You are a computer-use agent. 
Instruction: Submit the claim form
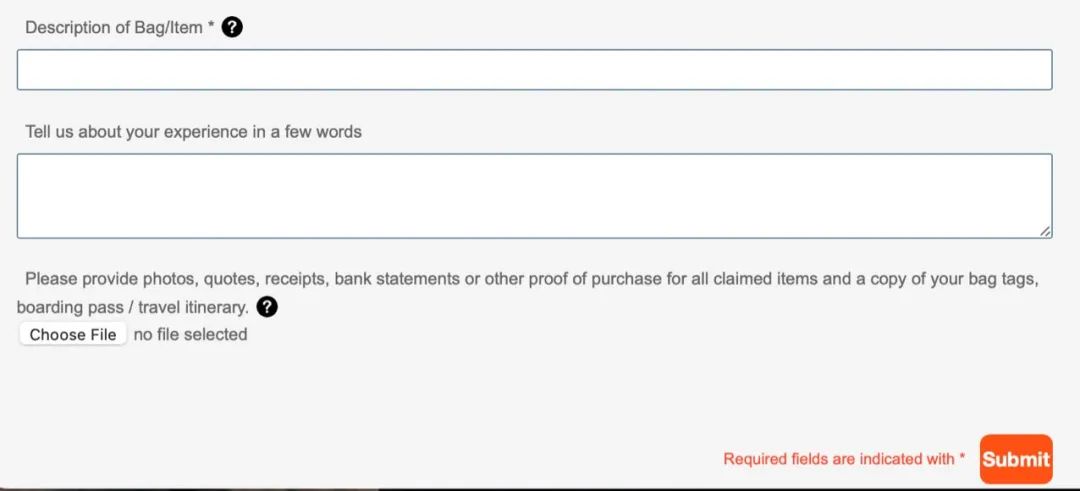tap(1016, 459)
